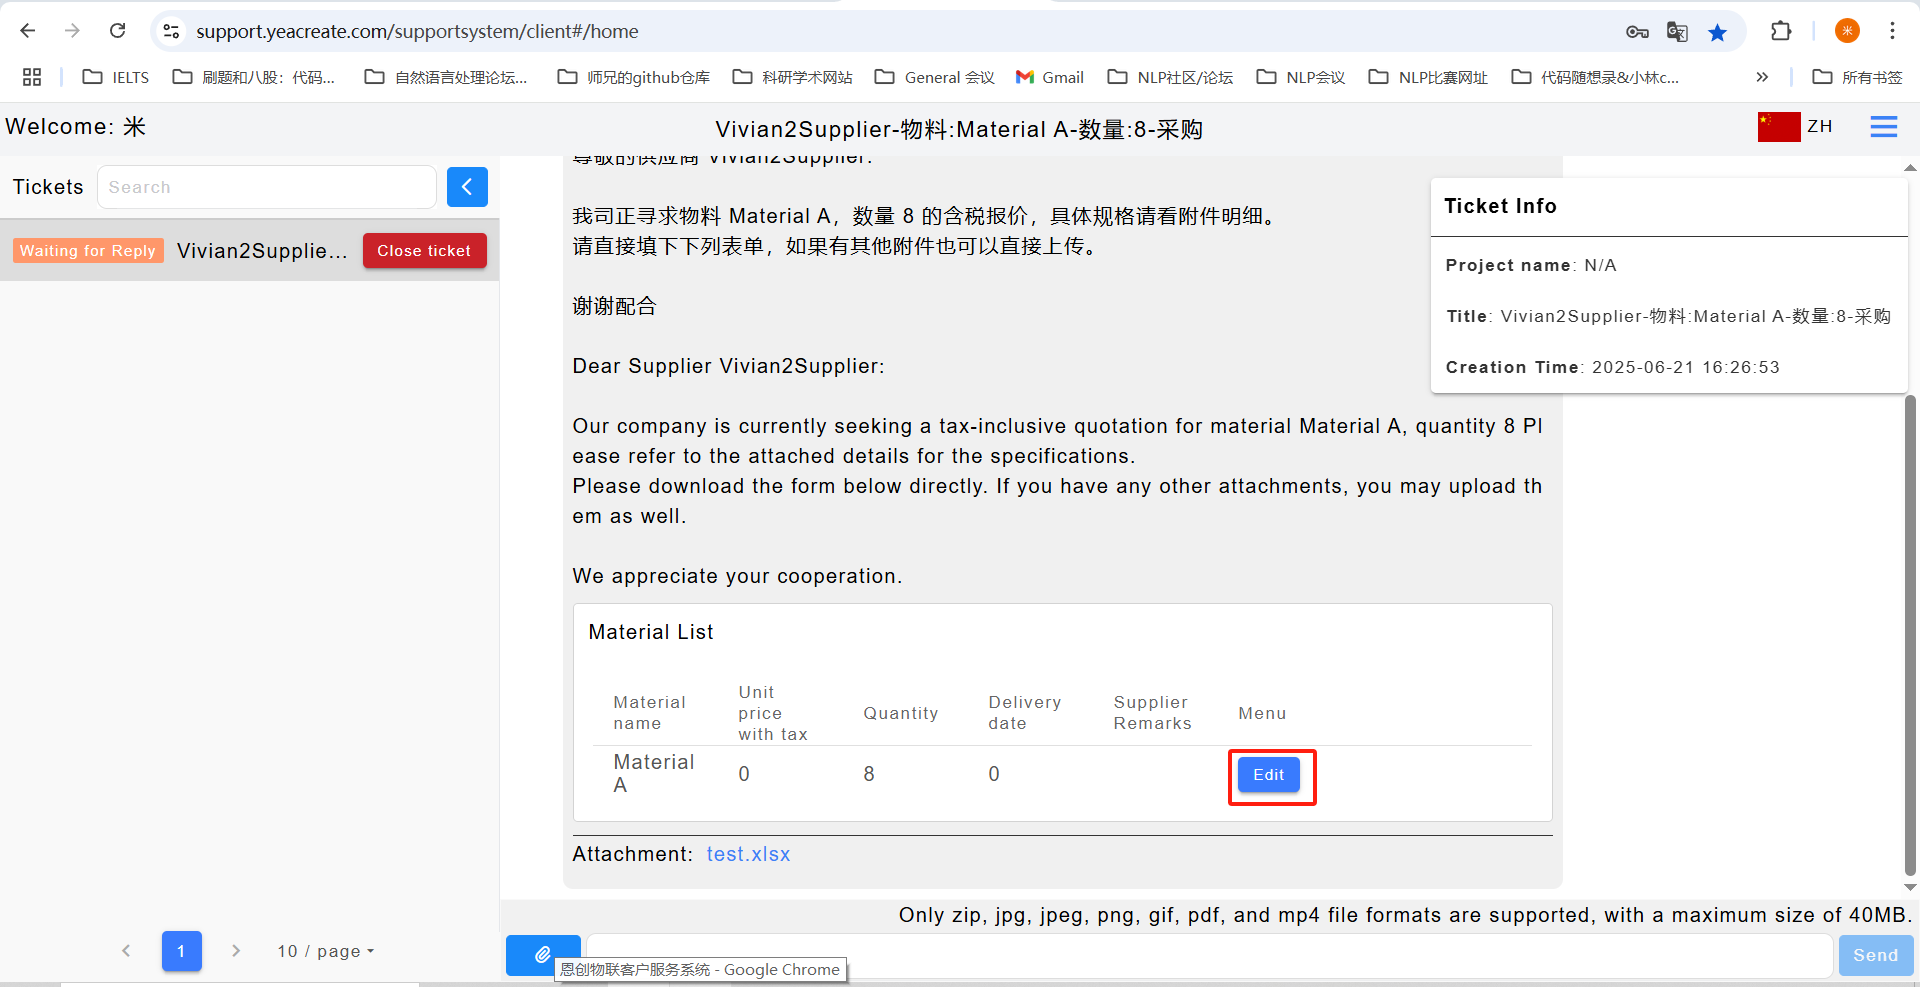
Task: Click Edit button for Material A
Action: [x=1268, y=775]
